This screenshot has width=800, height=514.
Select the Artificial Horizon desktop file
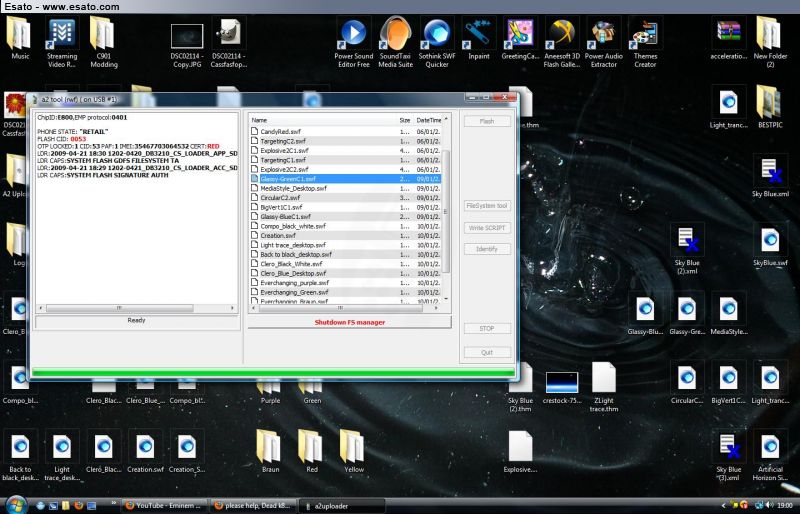coord(770,456)
